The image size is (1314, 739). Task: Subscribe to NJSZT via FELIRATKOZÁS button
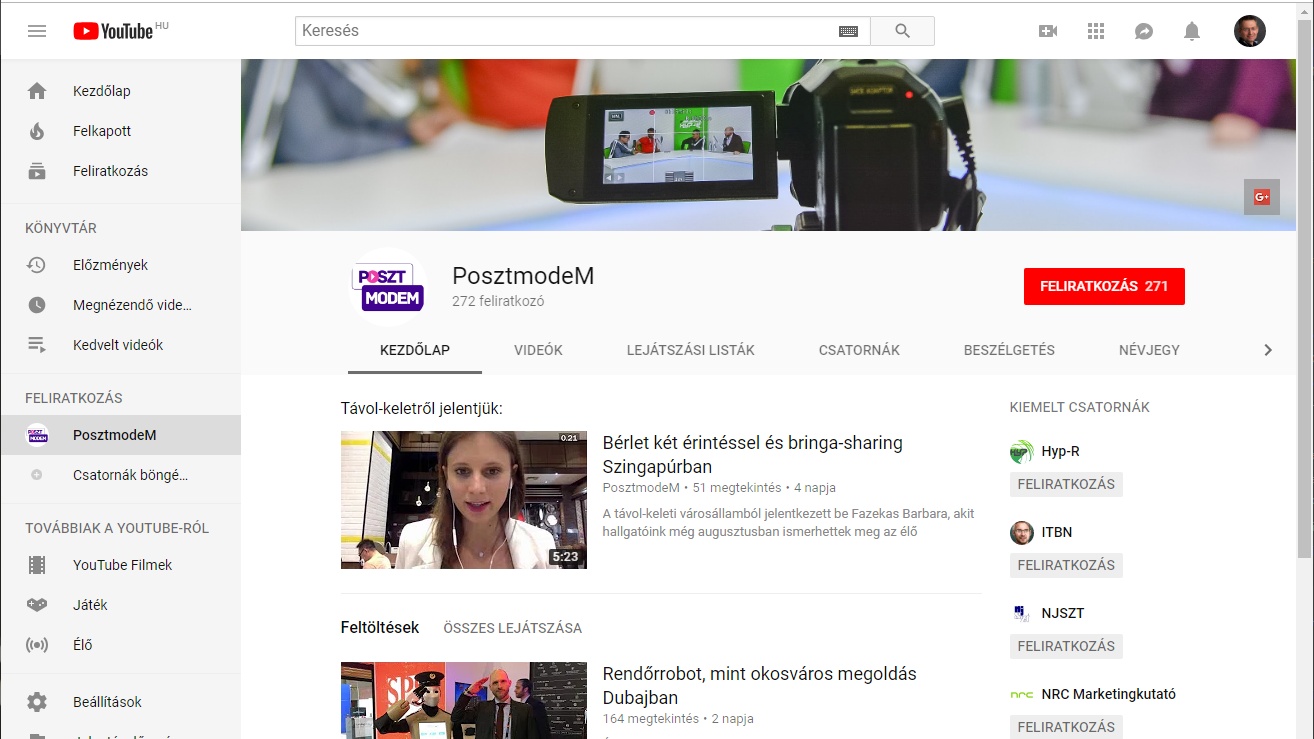click(1066, 646)
